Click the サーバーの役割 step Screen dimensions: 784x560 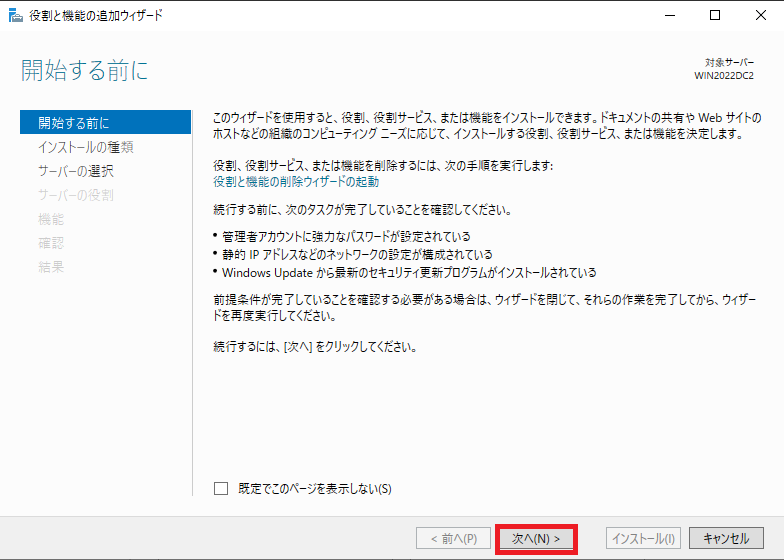(76, 195)
